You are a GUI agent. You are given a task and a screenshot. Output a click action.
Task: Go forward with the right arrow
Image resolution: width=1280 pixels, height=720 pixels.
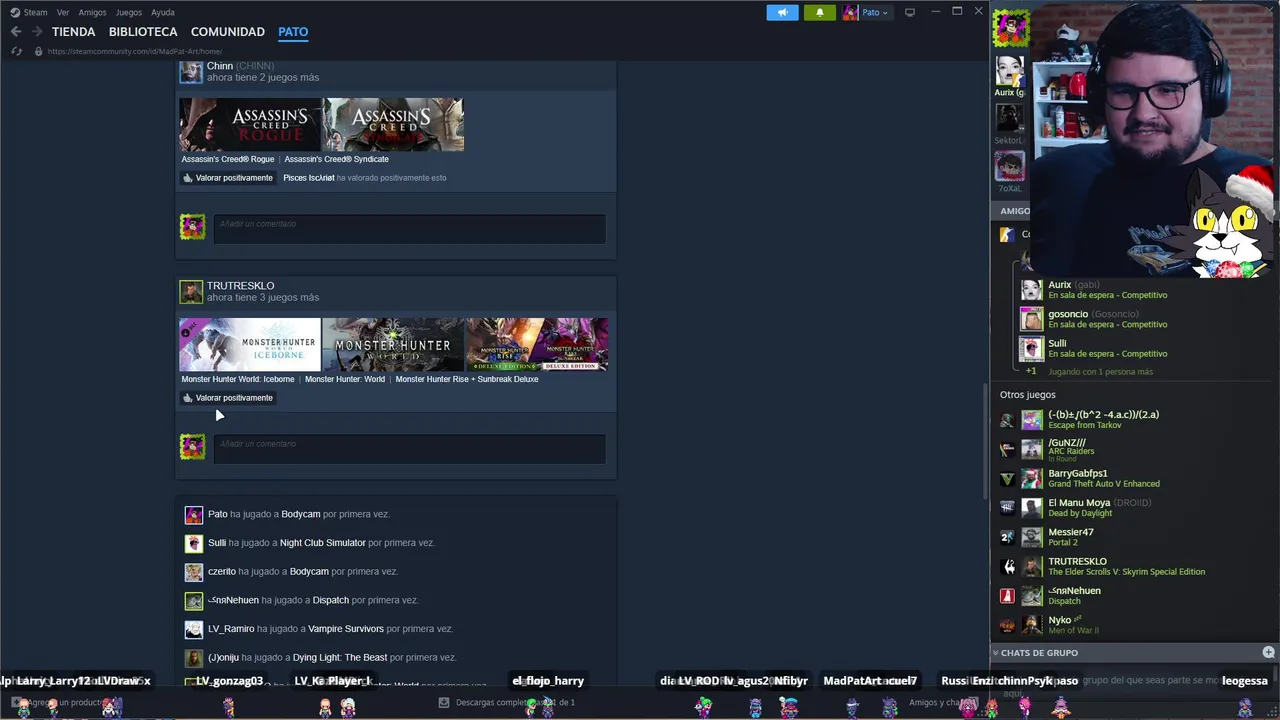(x=37, y=32)
